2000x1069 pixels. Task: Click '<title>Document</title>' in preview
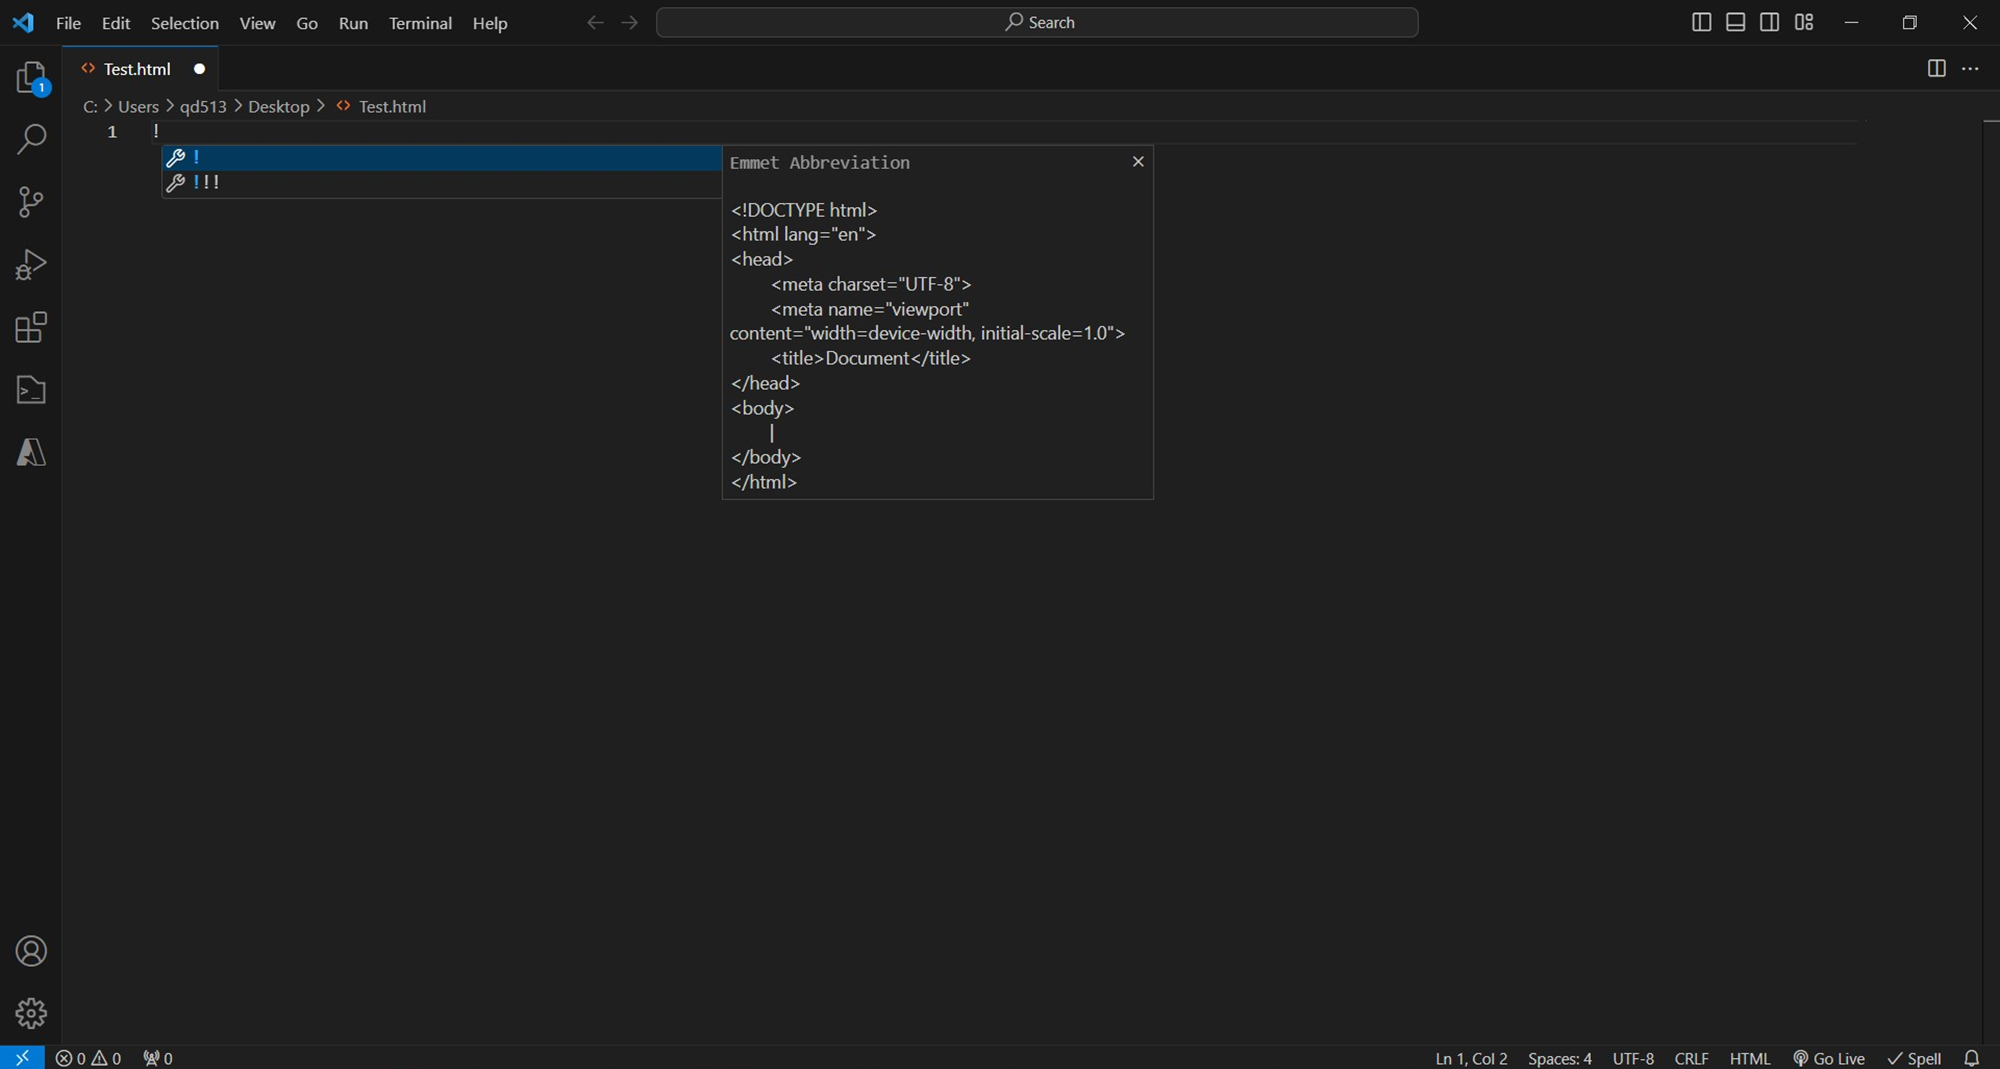click(x=870, y=358)
